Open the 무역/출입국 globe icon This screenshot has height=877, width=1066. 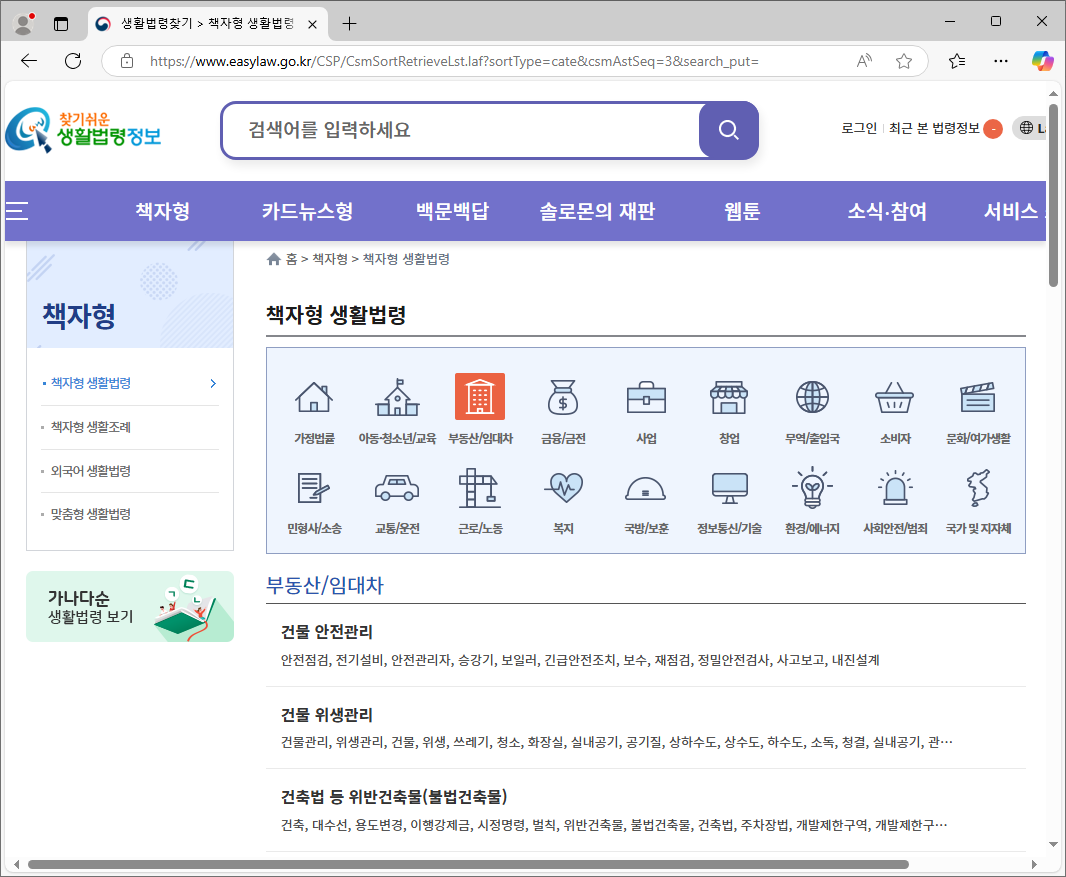tap(812, 398)
